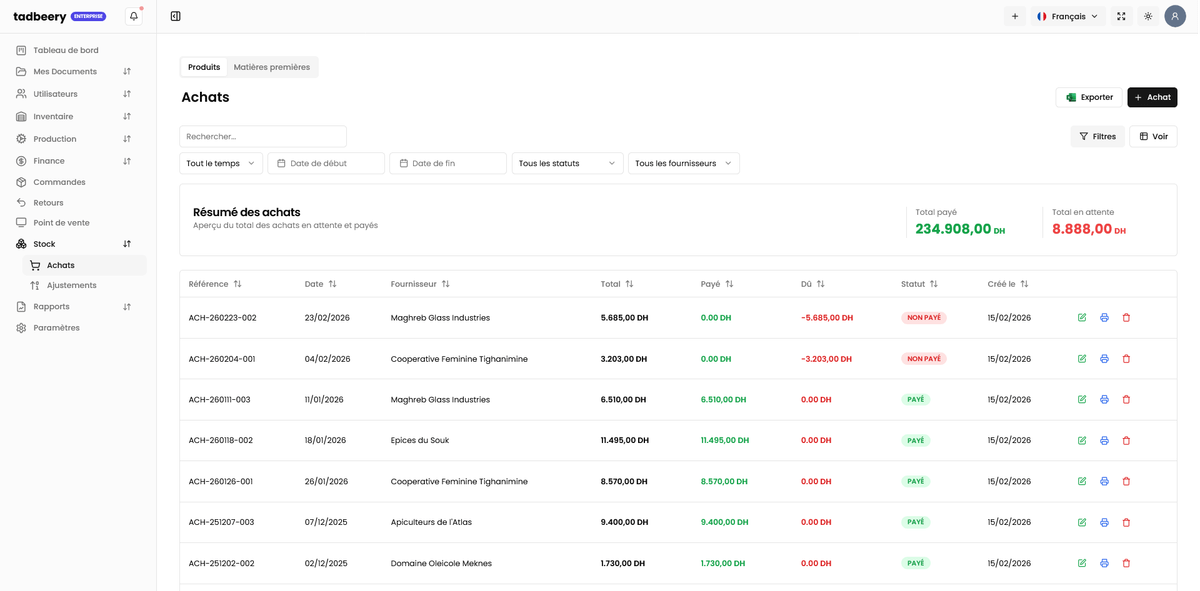
Task: Create a new Achat
Action: [1152, 97]
